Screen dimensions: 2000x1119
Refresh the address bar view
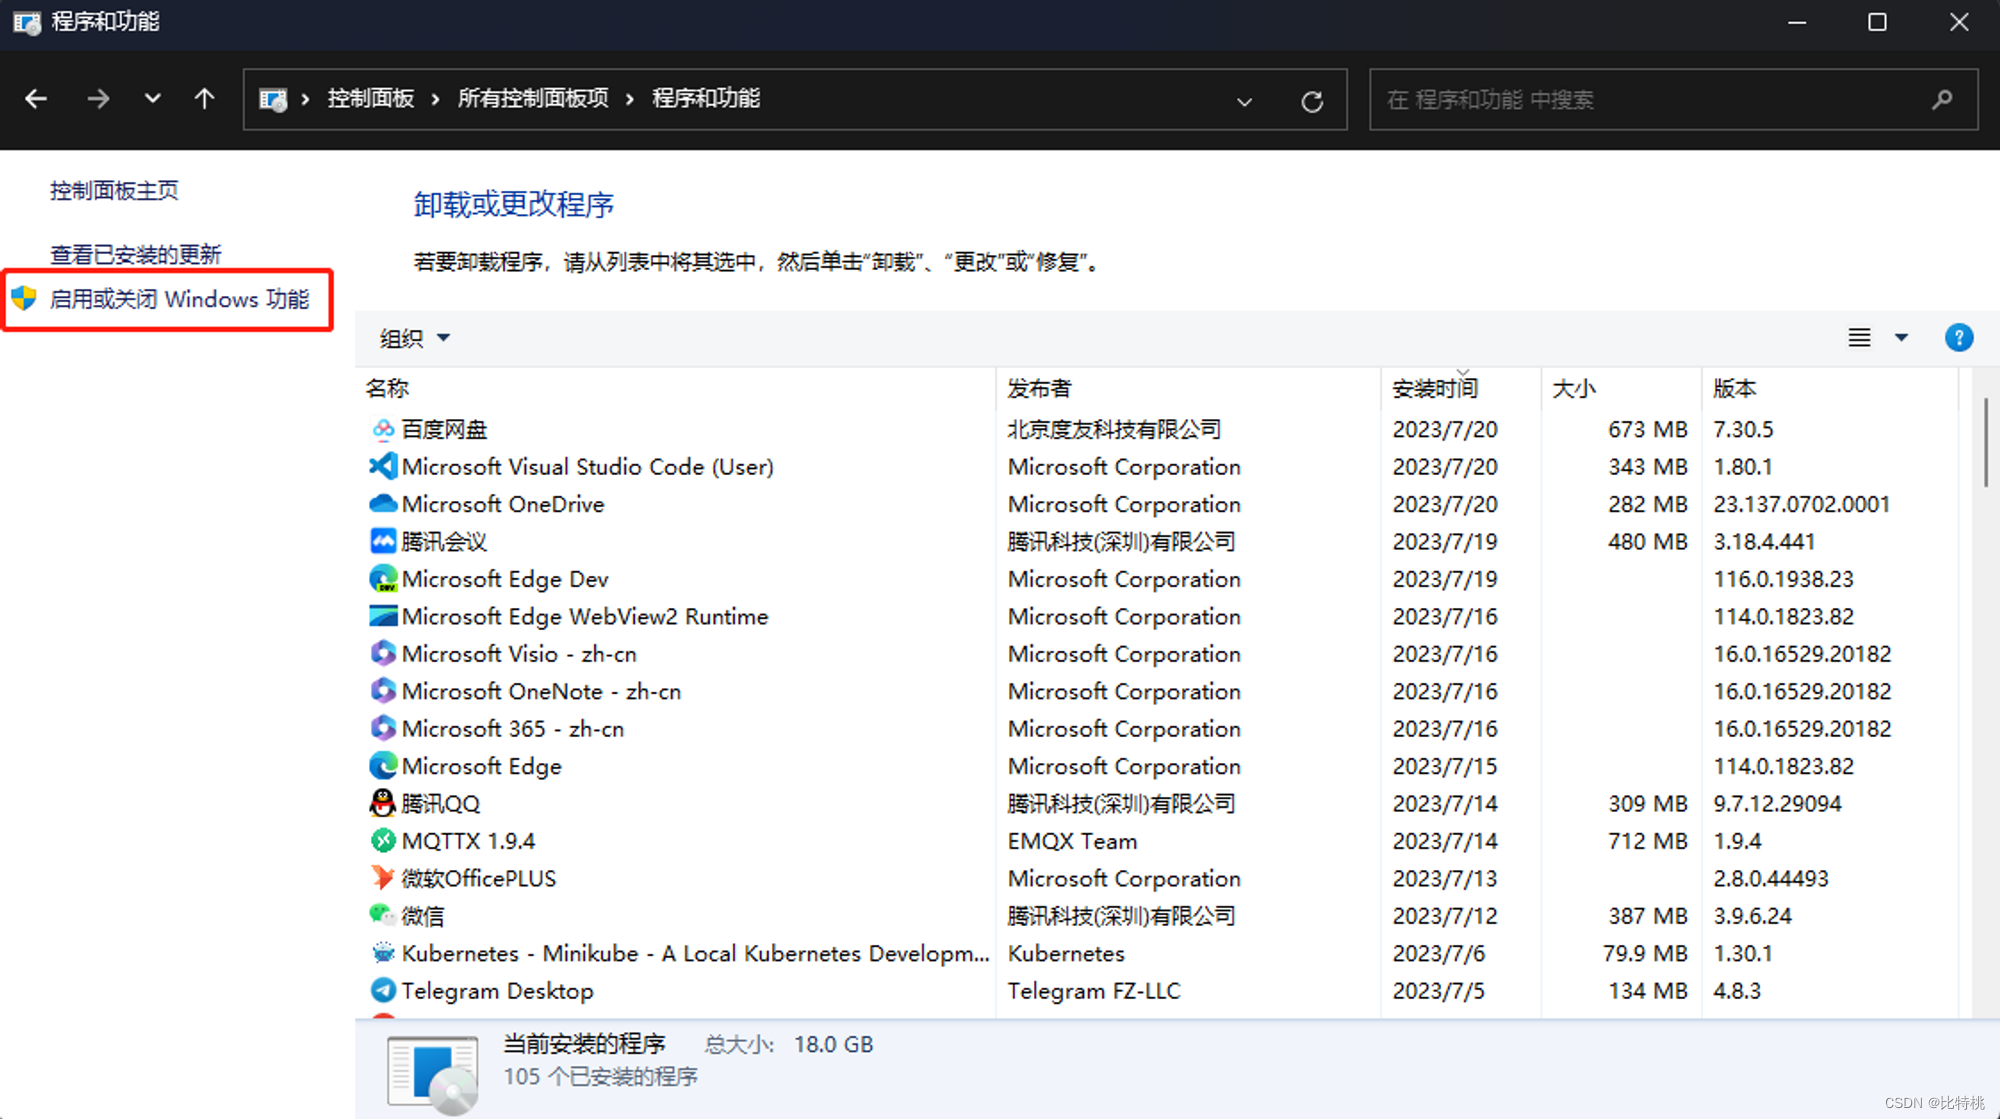[1312, 101]
